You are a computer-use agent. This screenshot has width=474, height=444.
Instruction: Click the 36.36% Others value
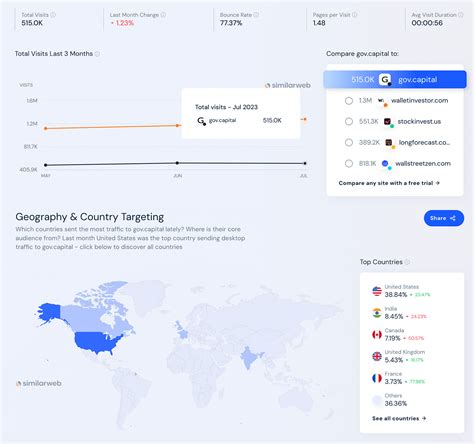(396, 404)
